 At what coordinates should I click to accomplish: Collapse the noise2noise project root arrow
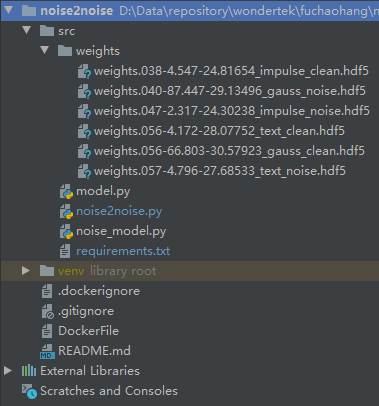point(8,10)
